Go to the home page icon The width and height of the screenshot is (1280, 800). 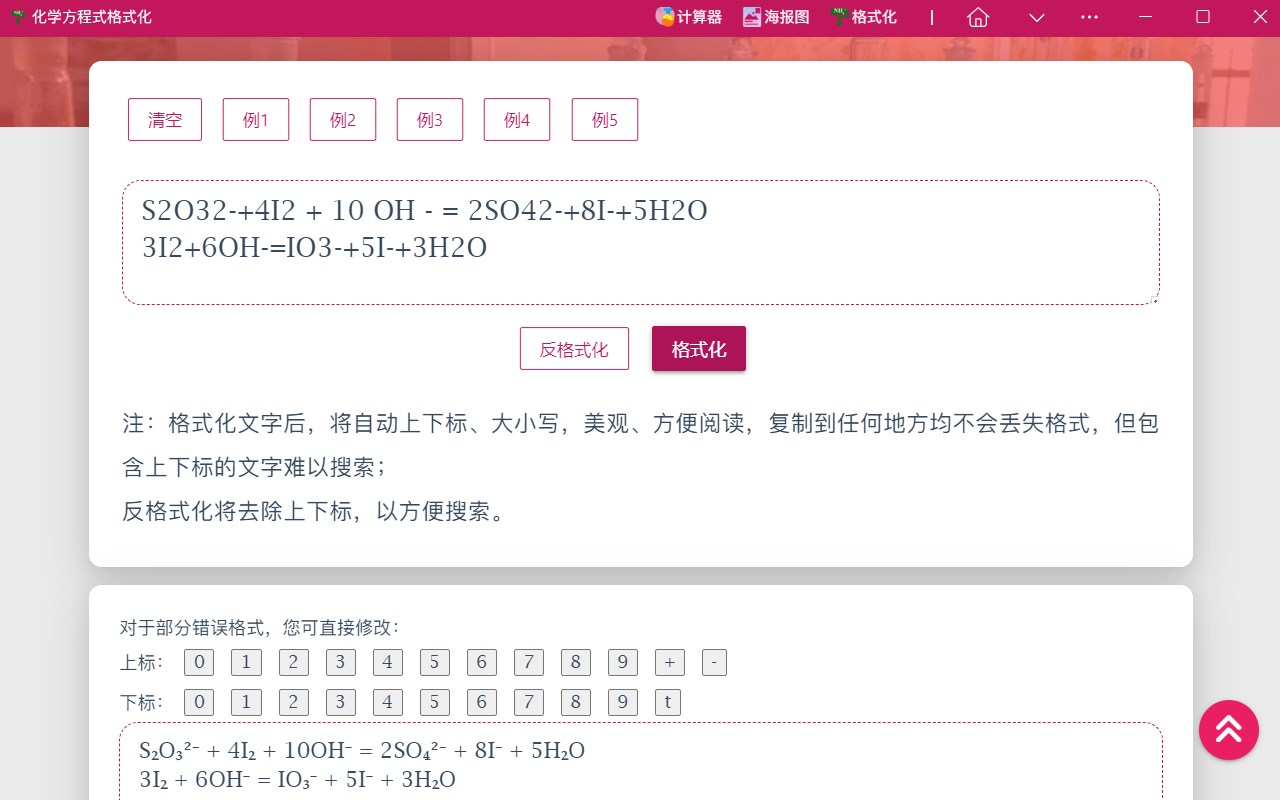pyautogui.click(x=979, y=17)
